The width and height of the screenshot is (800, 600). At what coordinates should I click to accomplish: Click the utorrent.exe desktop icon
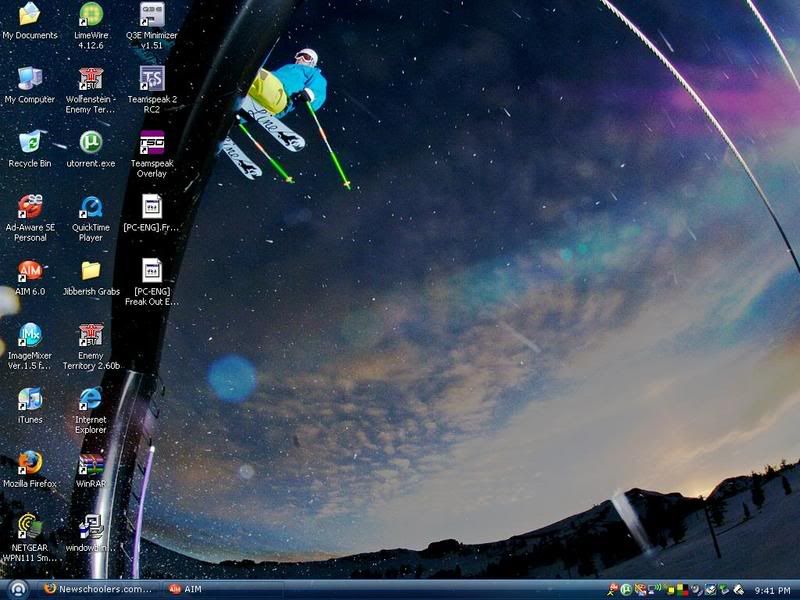[x=91, y=142]
